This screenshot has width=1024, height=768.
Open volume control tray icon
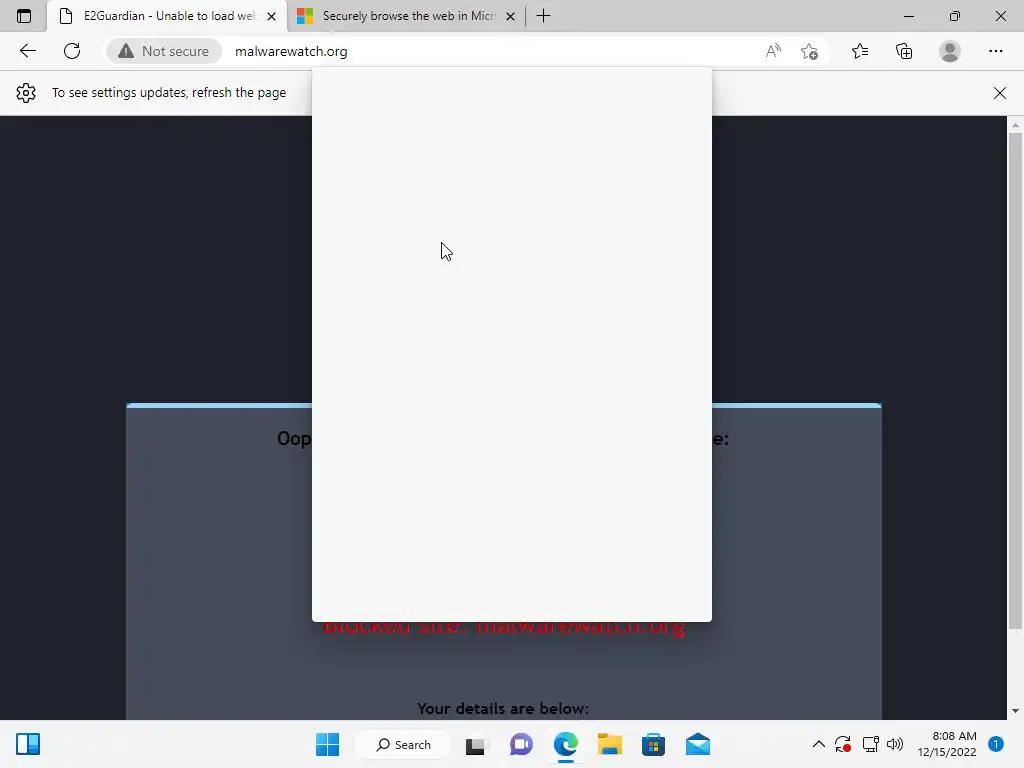pos(895,744)
